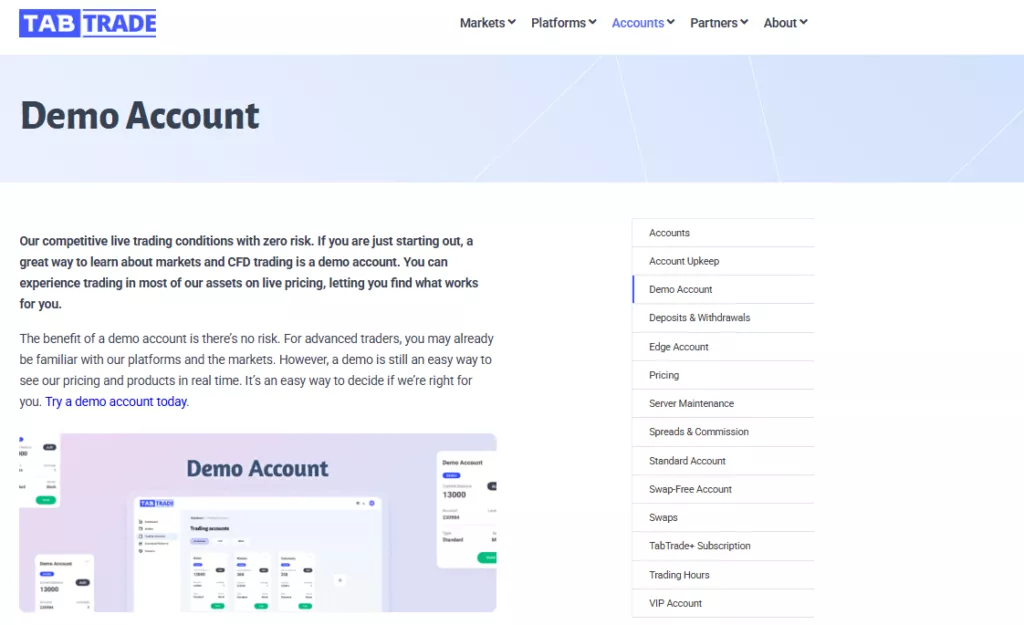The height and width of the screenshot is (625, 1024).
Task: Expand the About dropdown chevron
Action: click(803, 22)
